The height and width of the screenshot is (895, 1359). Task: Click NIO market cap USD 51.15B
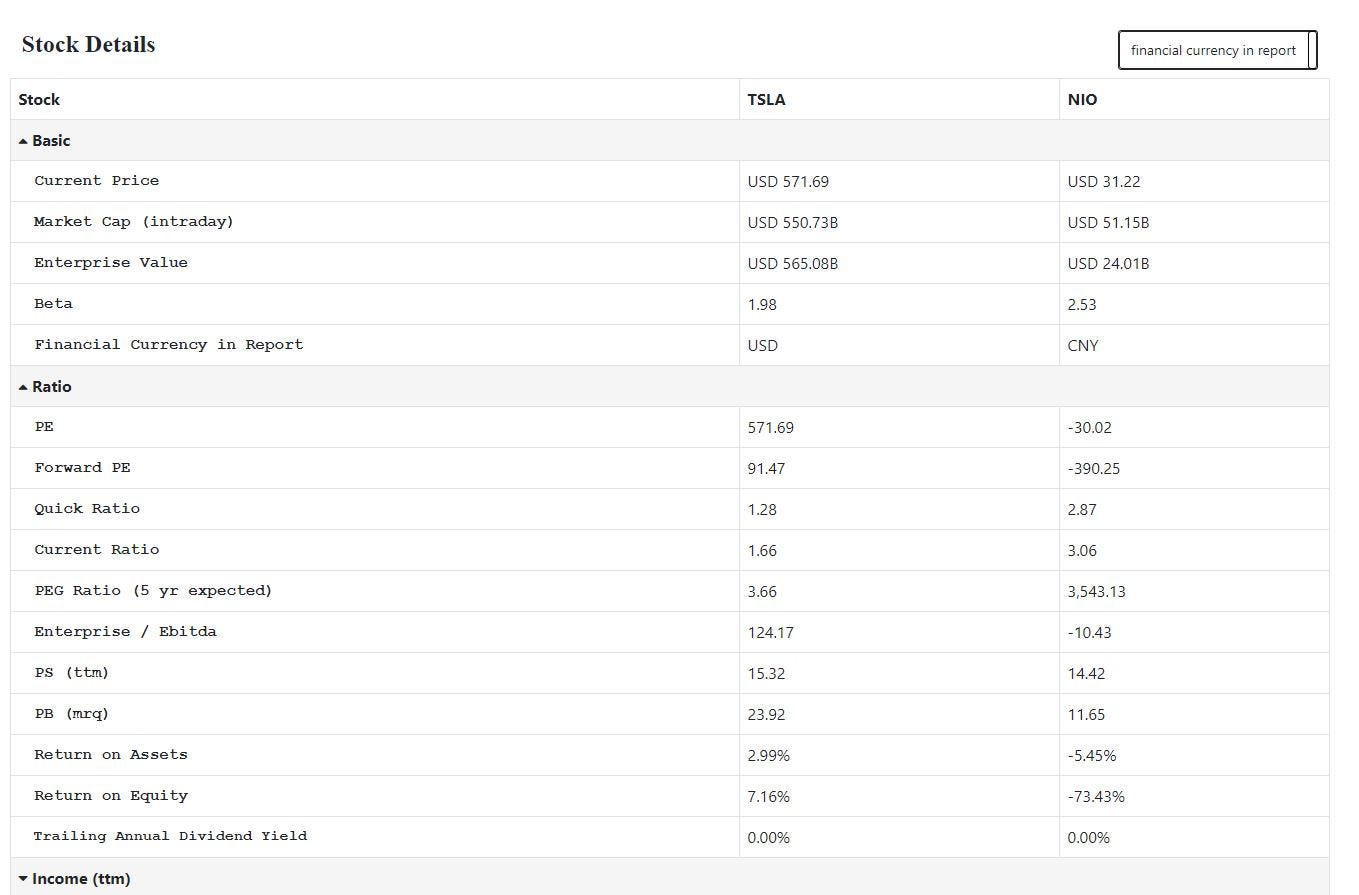click(x=1108, y=223)
